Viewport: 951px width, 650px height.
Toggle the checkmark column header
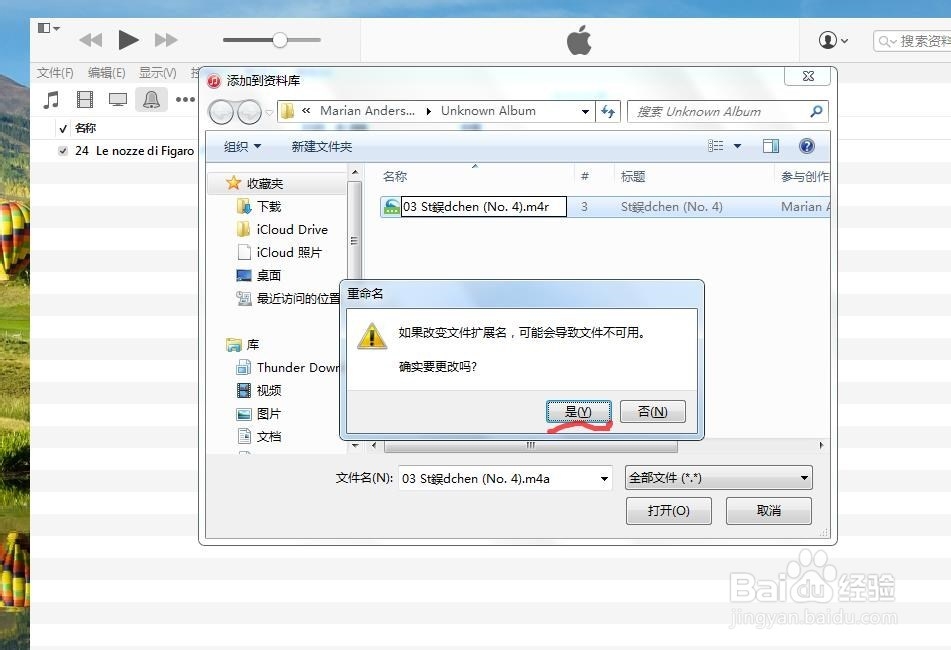click(x=62, y=128)
